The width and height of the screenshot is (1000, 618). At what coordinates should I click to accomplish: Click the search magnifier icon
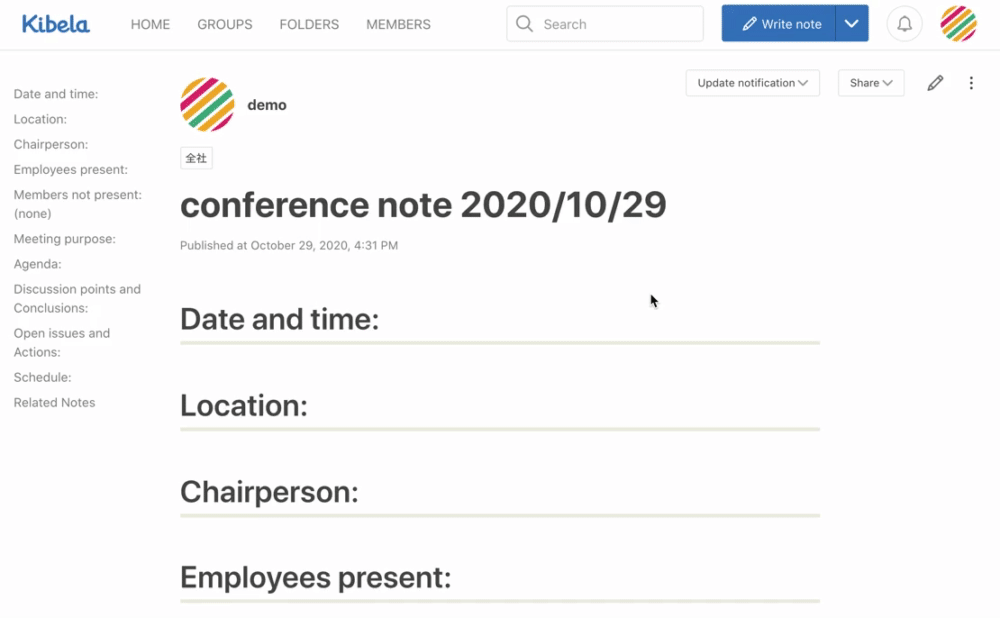coord(525,24)
